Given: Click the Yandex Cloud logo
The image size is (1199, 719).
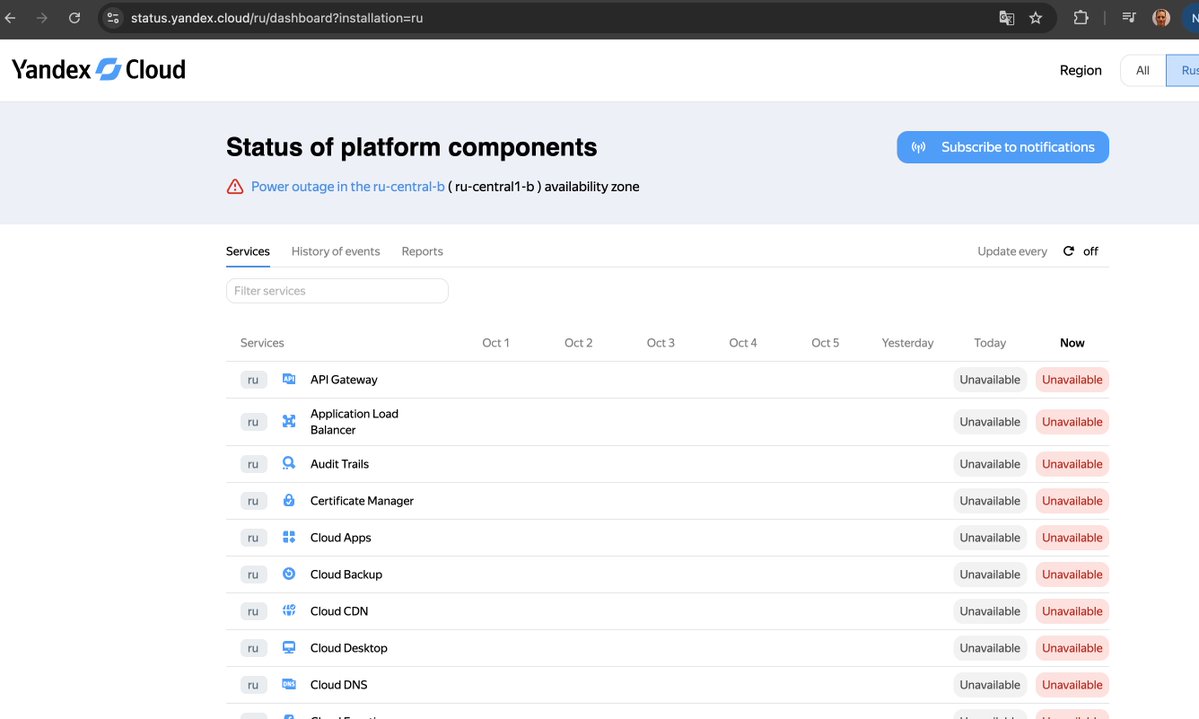Looking at the screenshot, I should pos(99,70).
